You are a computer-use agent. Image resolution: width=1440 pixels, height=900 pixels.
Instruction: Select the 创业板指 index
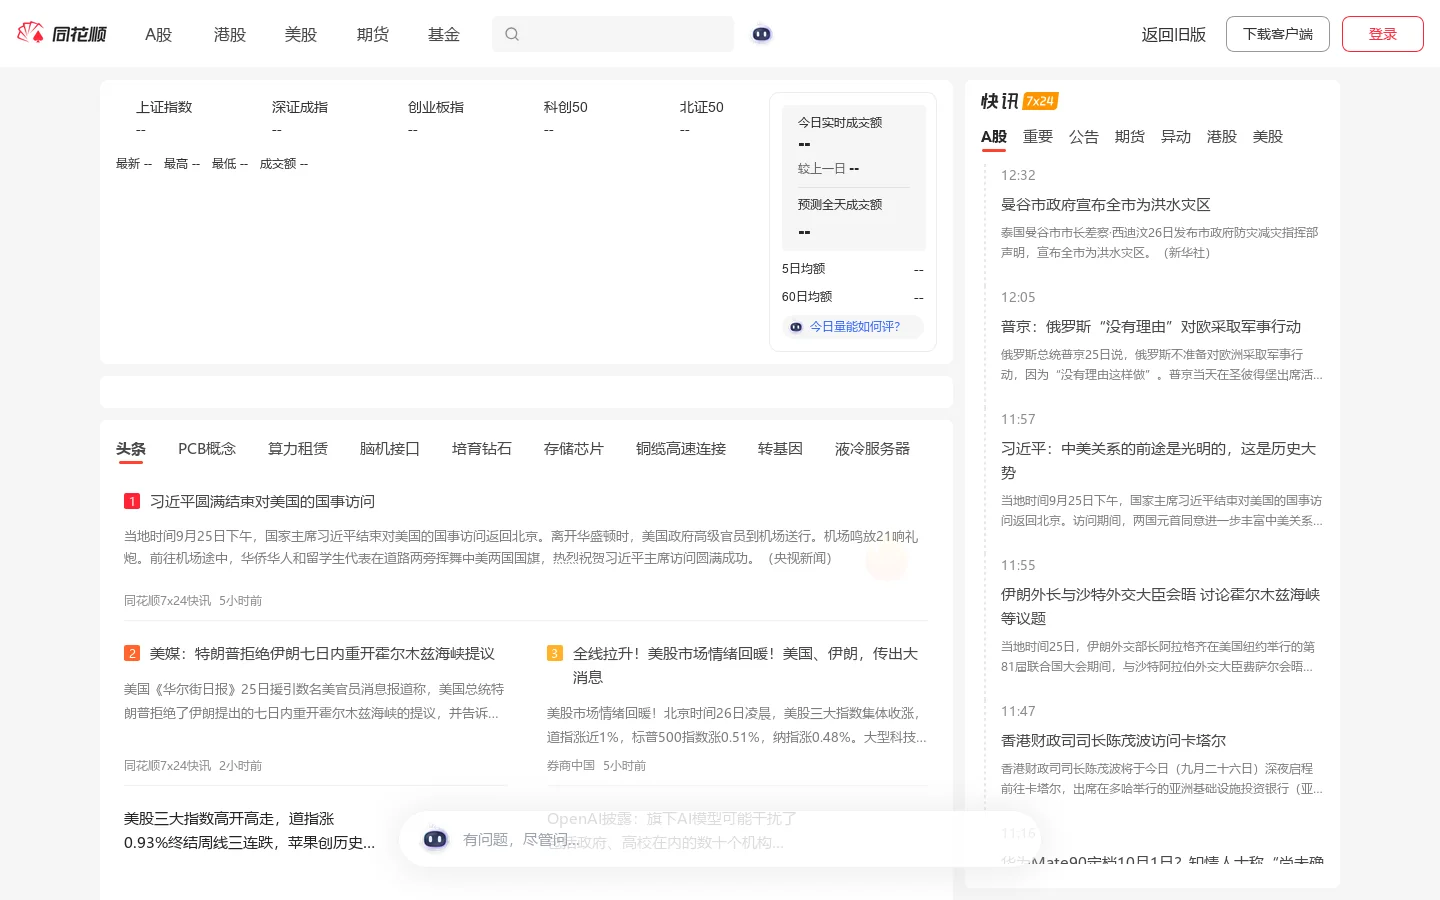tap(436, 107)
